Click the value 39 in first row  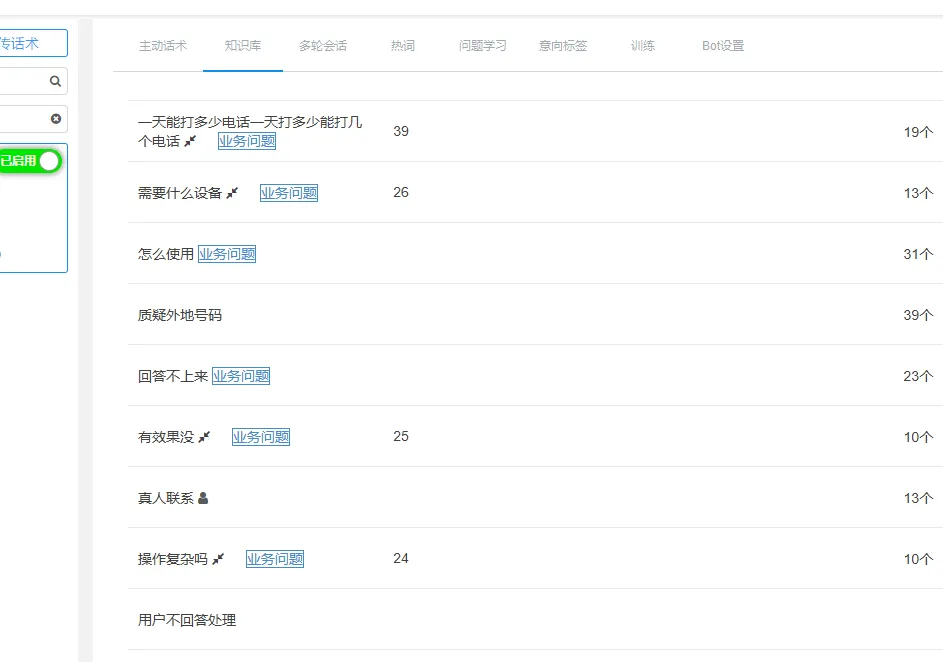pos(401,131)
